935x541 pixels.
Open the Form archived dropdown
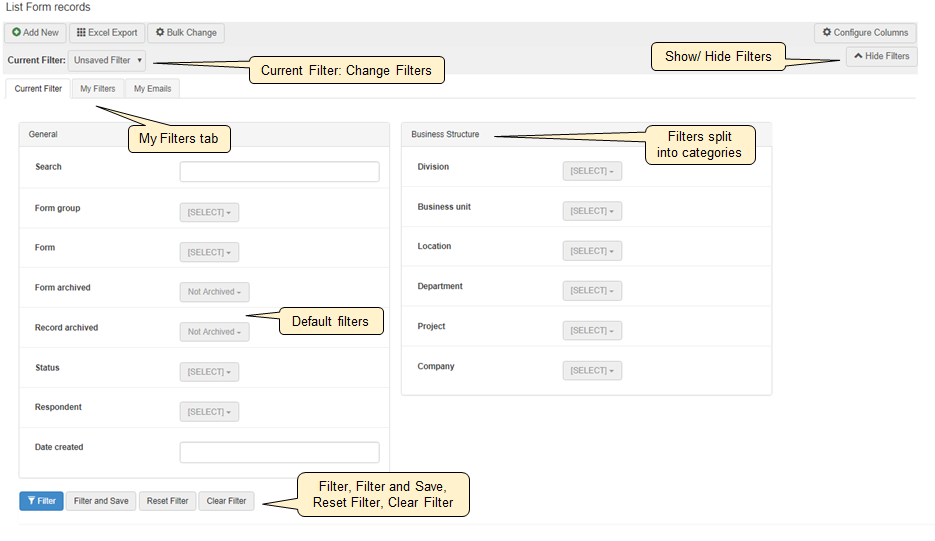[214, 292]
